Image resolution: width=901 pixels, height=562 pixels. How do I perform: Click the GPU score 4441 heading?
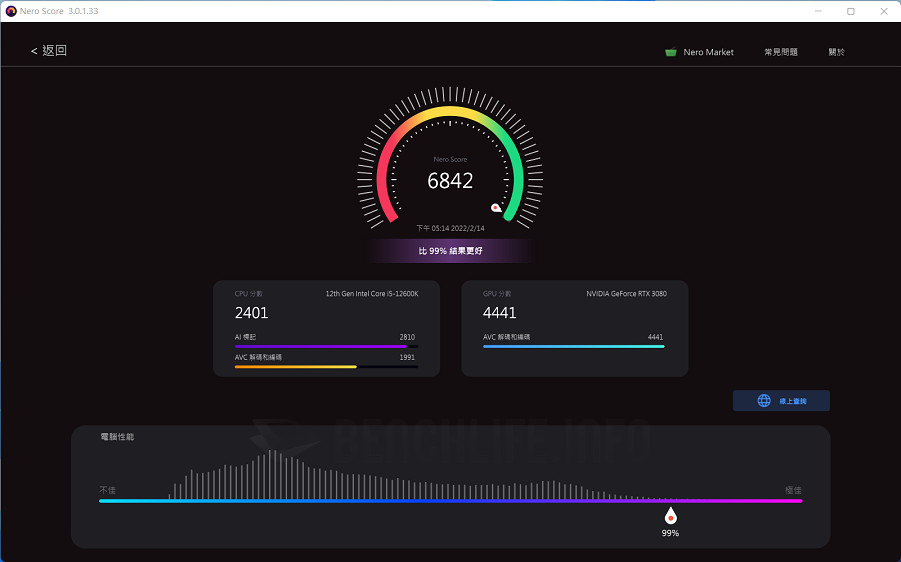(x=499, y=313)
